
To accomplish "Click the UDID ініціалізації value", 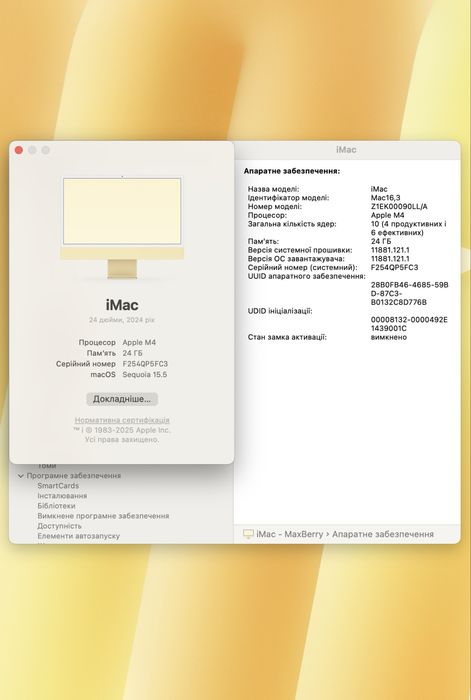I will [409, 324].
